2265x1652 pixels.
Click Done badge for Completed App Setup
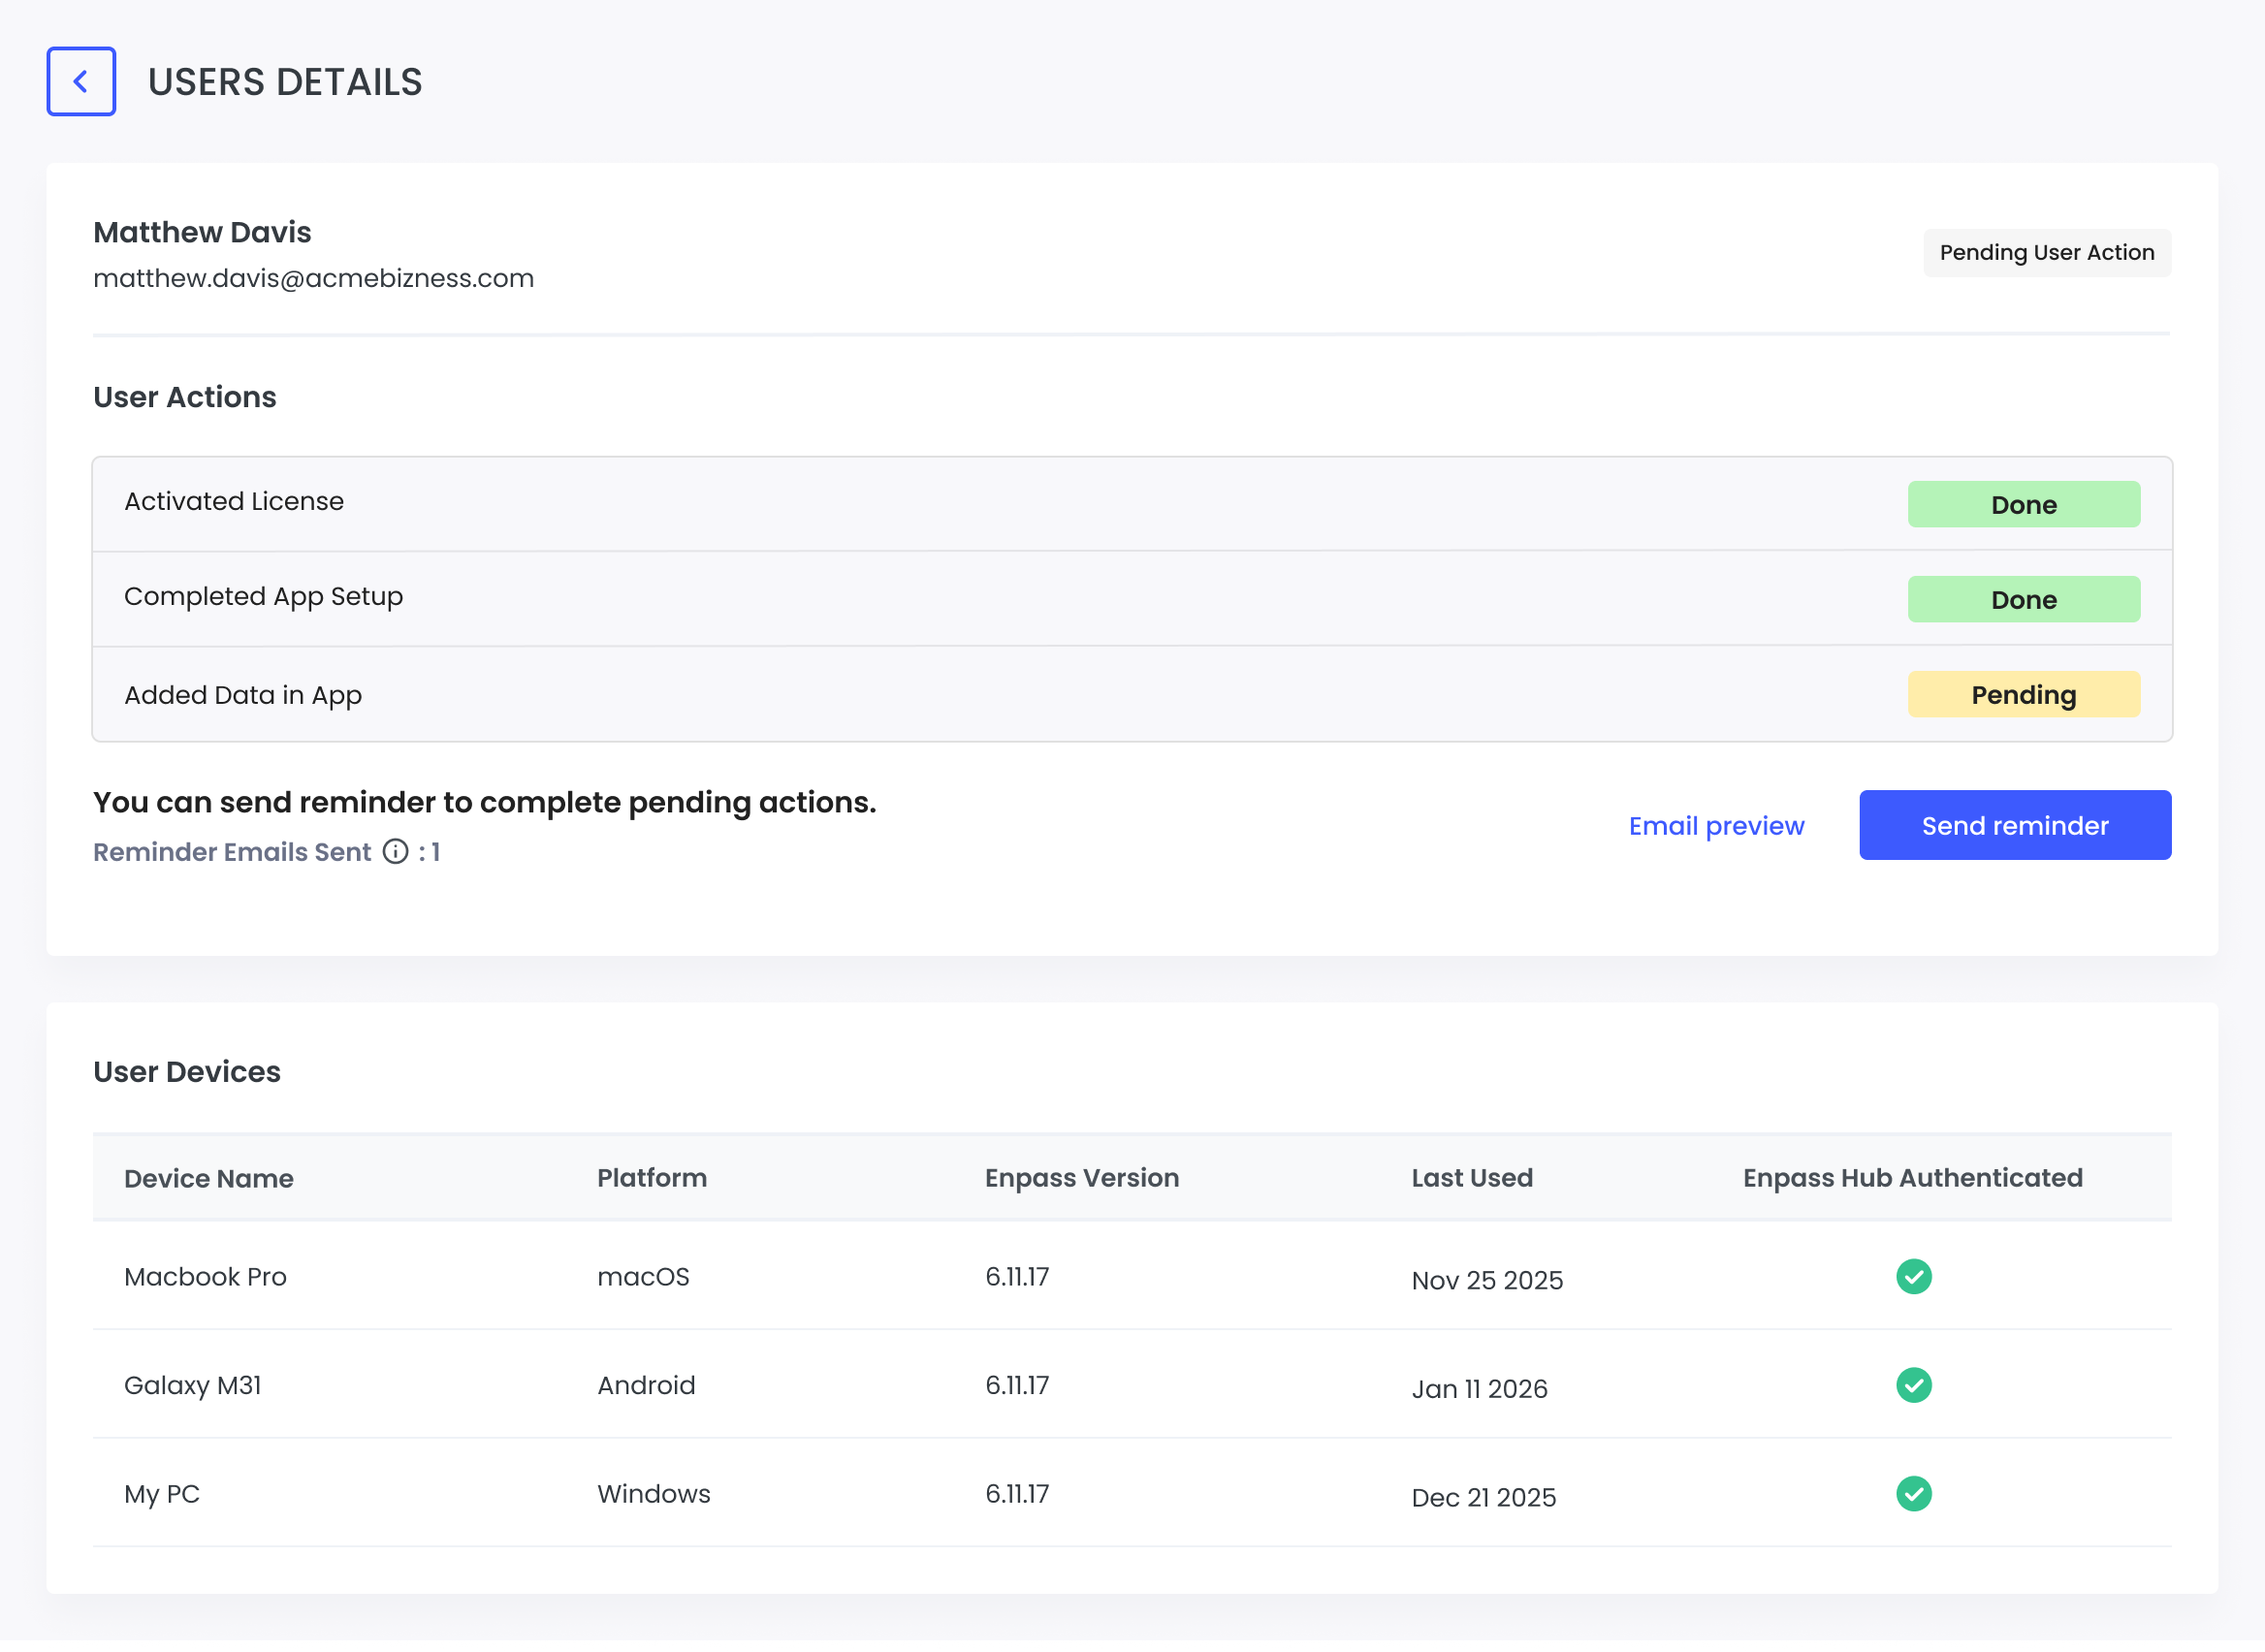coord(2023,600)
